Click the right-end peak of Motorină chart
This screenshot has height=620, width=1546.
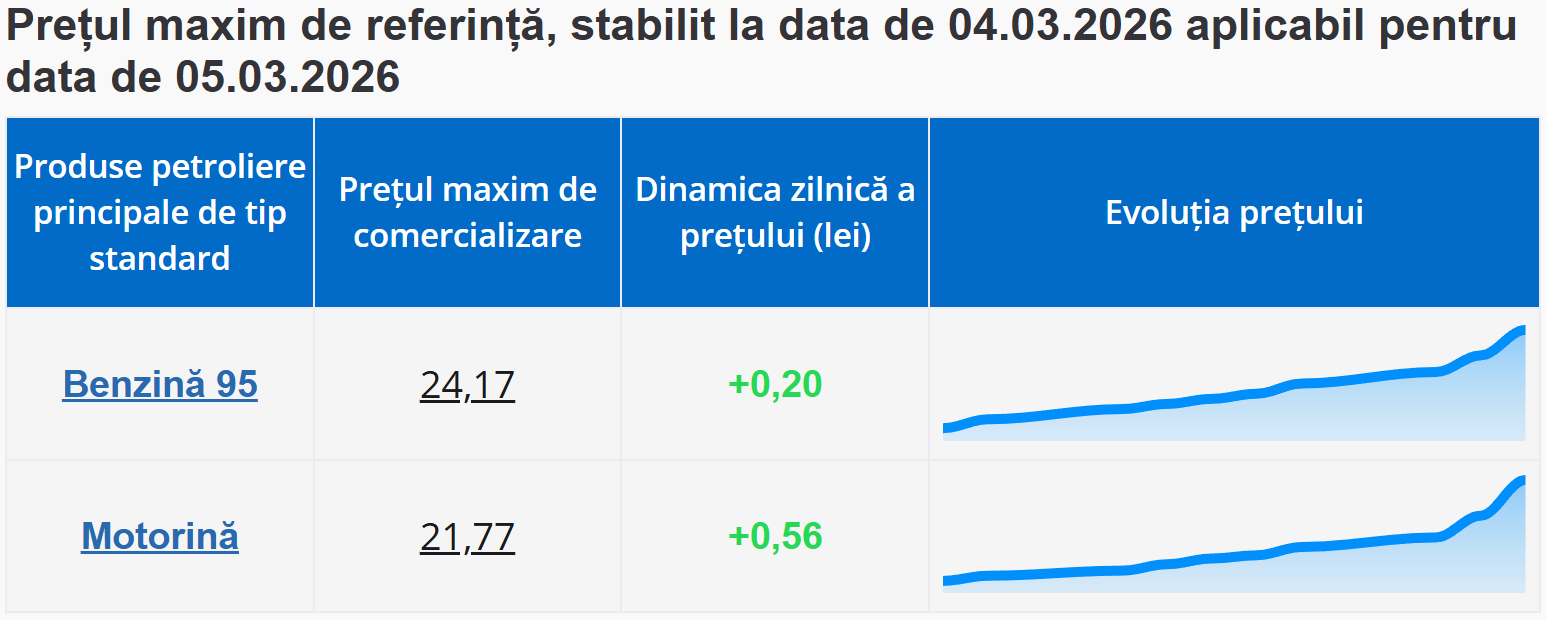coord(1521,481)
